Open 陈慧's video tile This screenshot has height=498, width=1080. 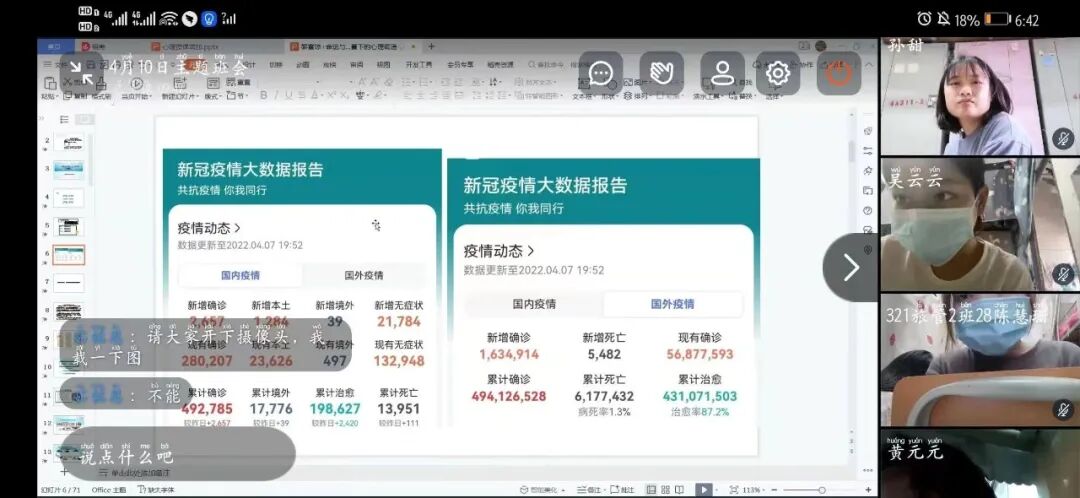(x=979, y=360)
